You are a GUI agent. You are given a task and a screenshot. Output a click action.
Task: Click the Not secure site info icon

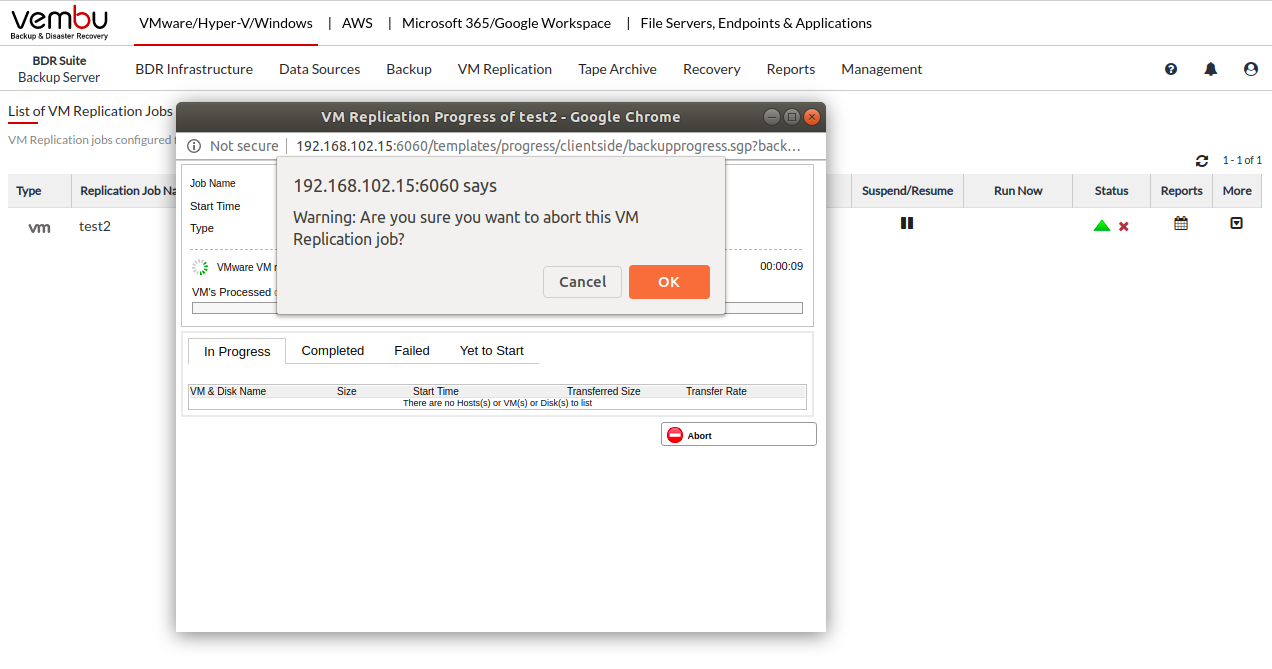(x=194, y=146)
